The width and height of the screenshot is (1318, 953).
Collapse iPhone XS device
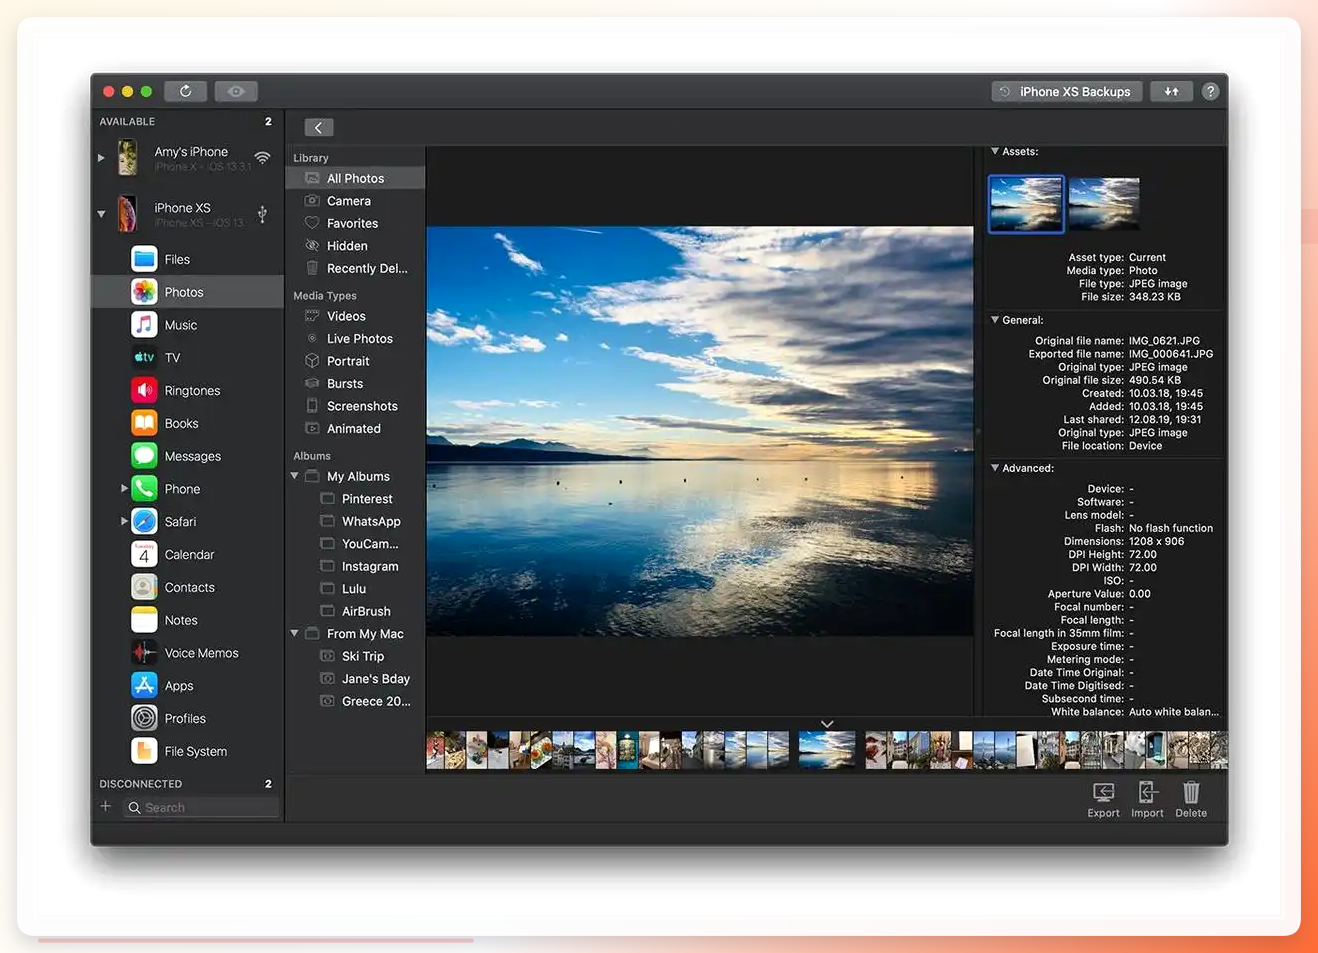pyautogui.click(x=101, y=213)
